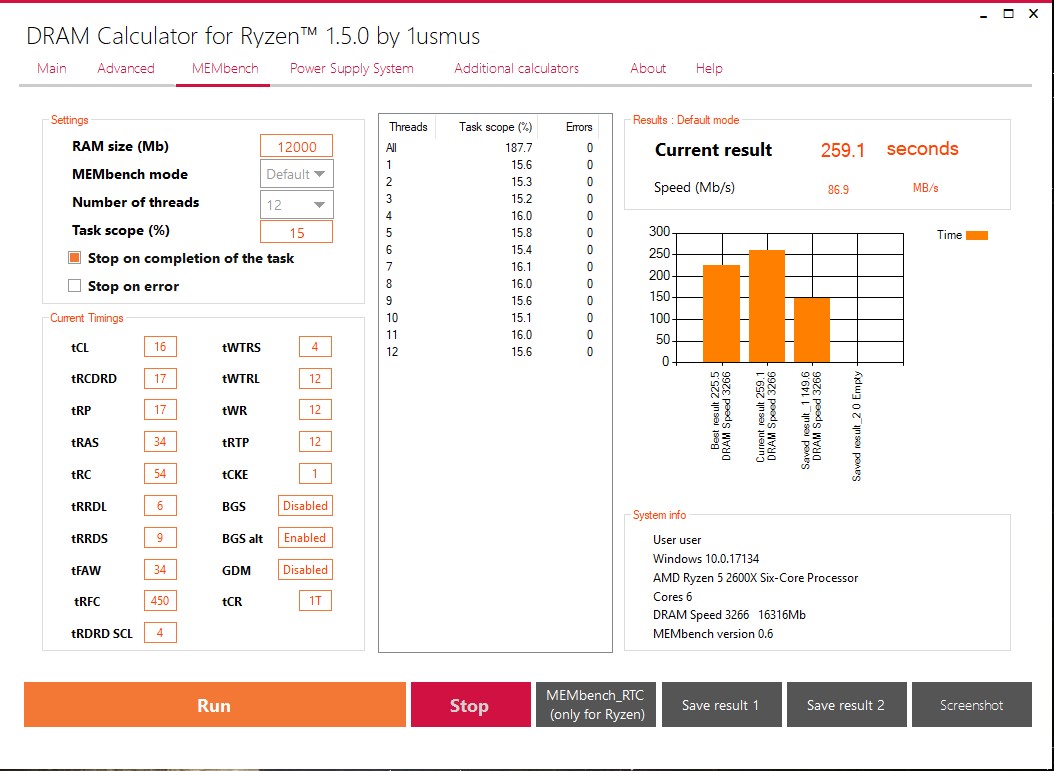Viewport: 1054px width, 771px height.
Task: Open the Power Supply System tab
Action: (x=352, y=69)
